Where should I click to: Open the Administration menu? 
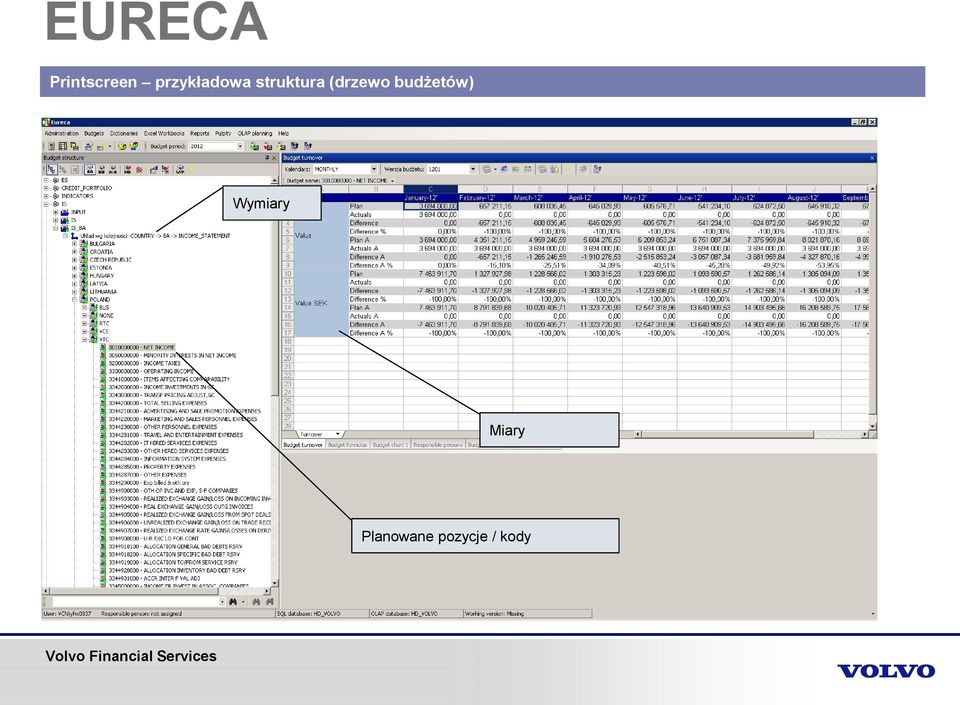(x=62, y=133)
